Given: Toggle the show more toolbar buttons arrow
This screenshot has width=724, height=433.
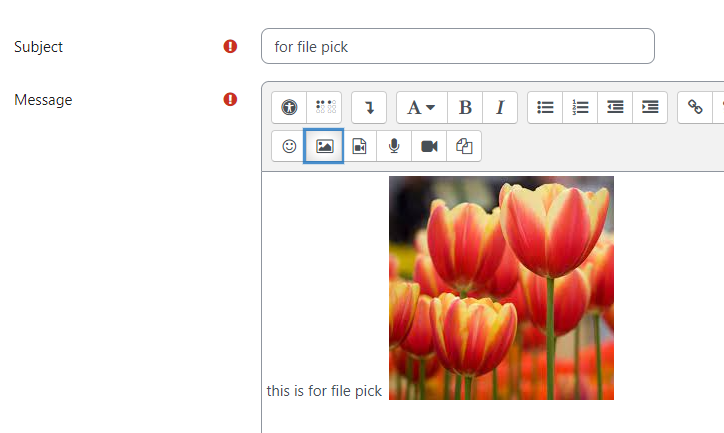Looking at the screenshot, I should (x=369, y=108).
